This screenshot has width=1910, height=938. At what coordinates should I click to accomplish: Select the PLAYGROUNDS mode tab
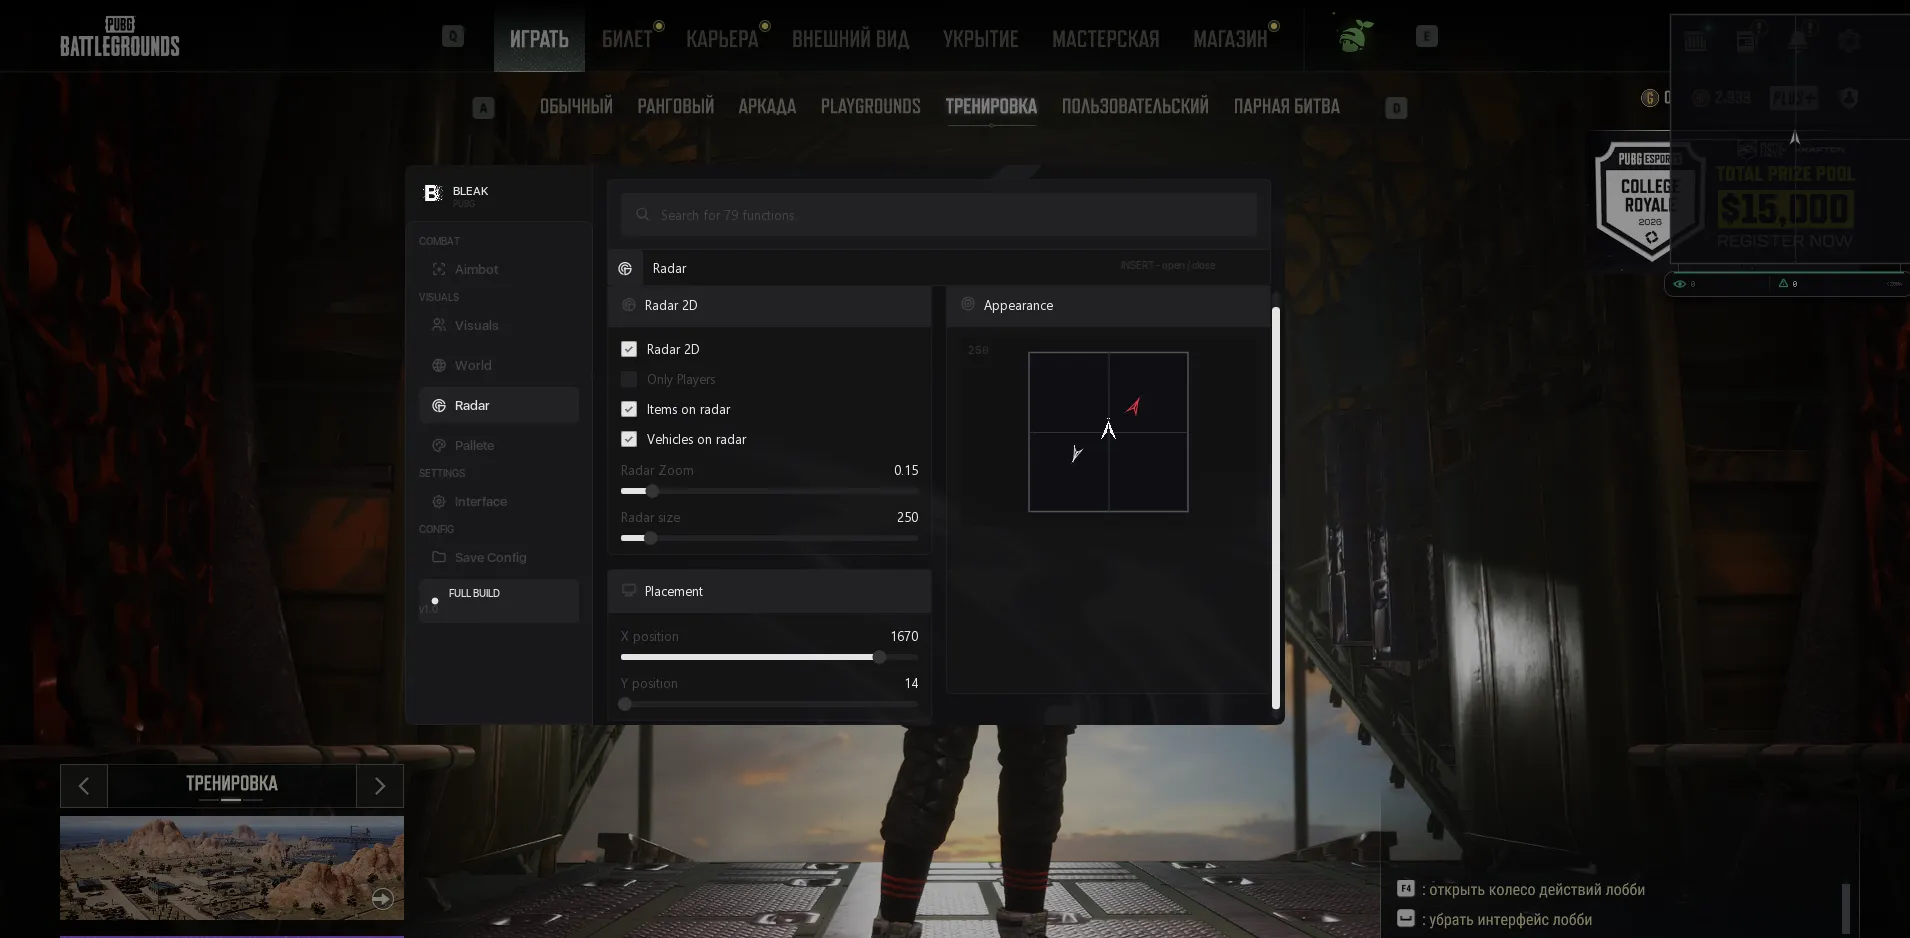[x=871, y=106]
